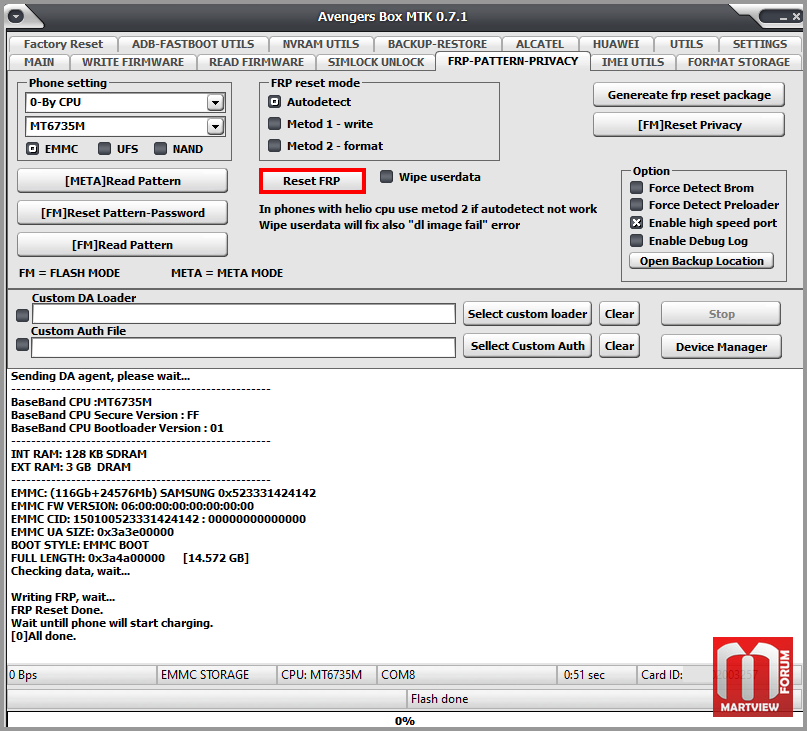Open Device Manager
The height and width of the screenshot is (731, 807).
pos(721,347)
